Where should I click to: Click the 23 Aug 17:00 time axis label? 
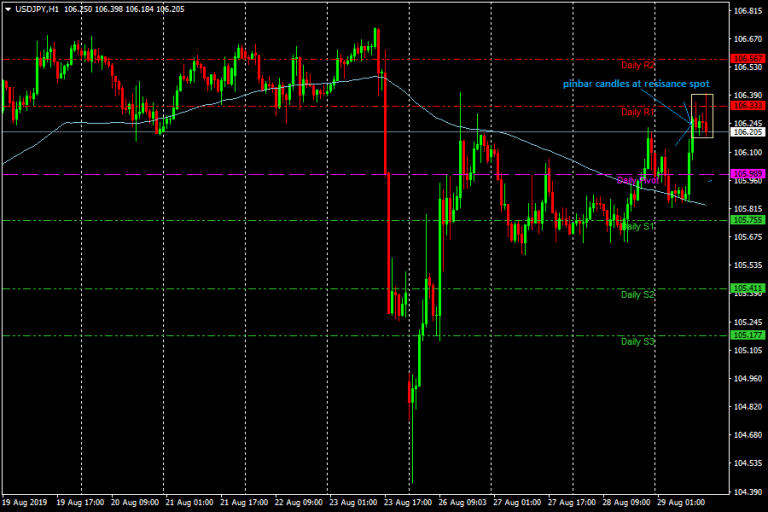pos(406,501)
